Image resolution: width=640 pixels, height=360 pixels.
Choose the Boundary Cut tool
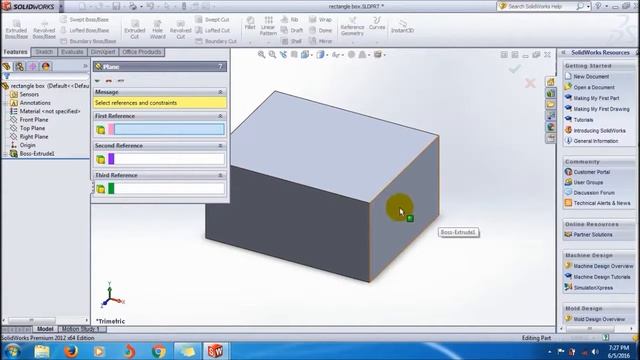coord(216,41)
